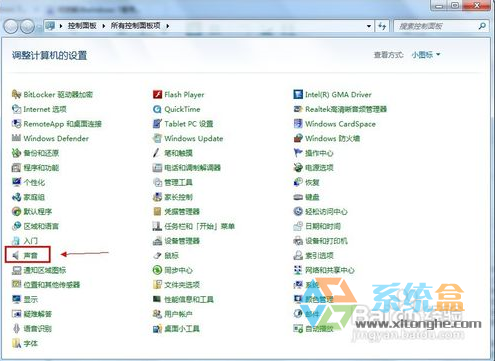Screen dimensions: 495x361
Task: Open the 用户帐户 icon
Action: [157, 314]
